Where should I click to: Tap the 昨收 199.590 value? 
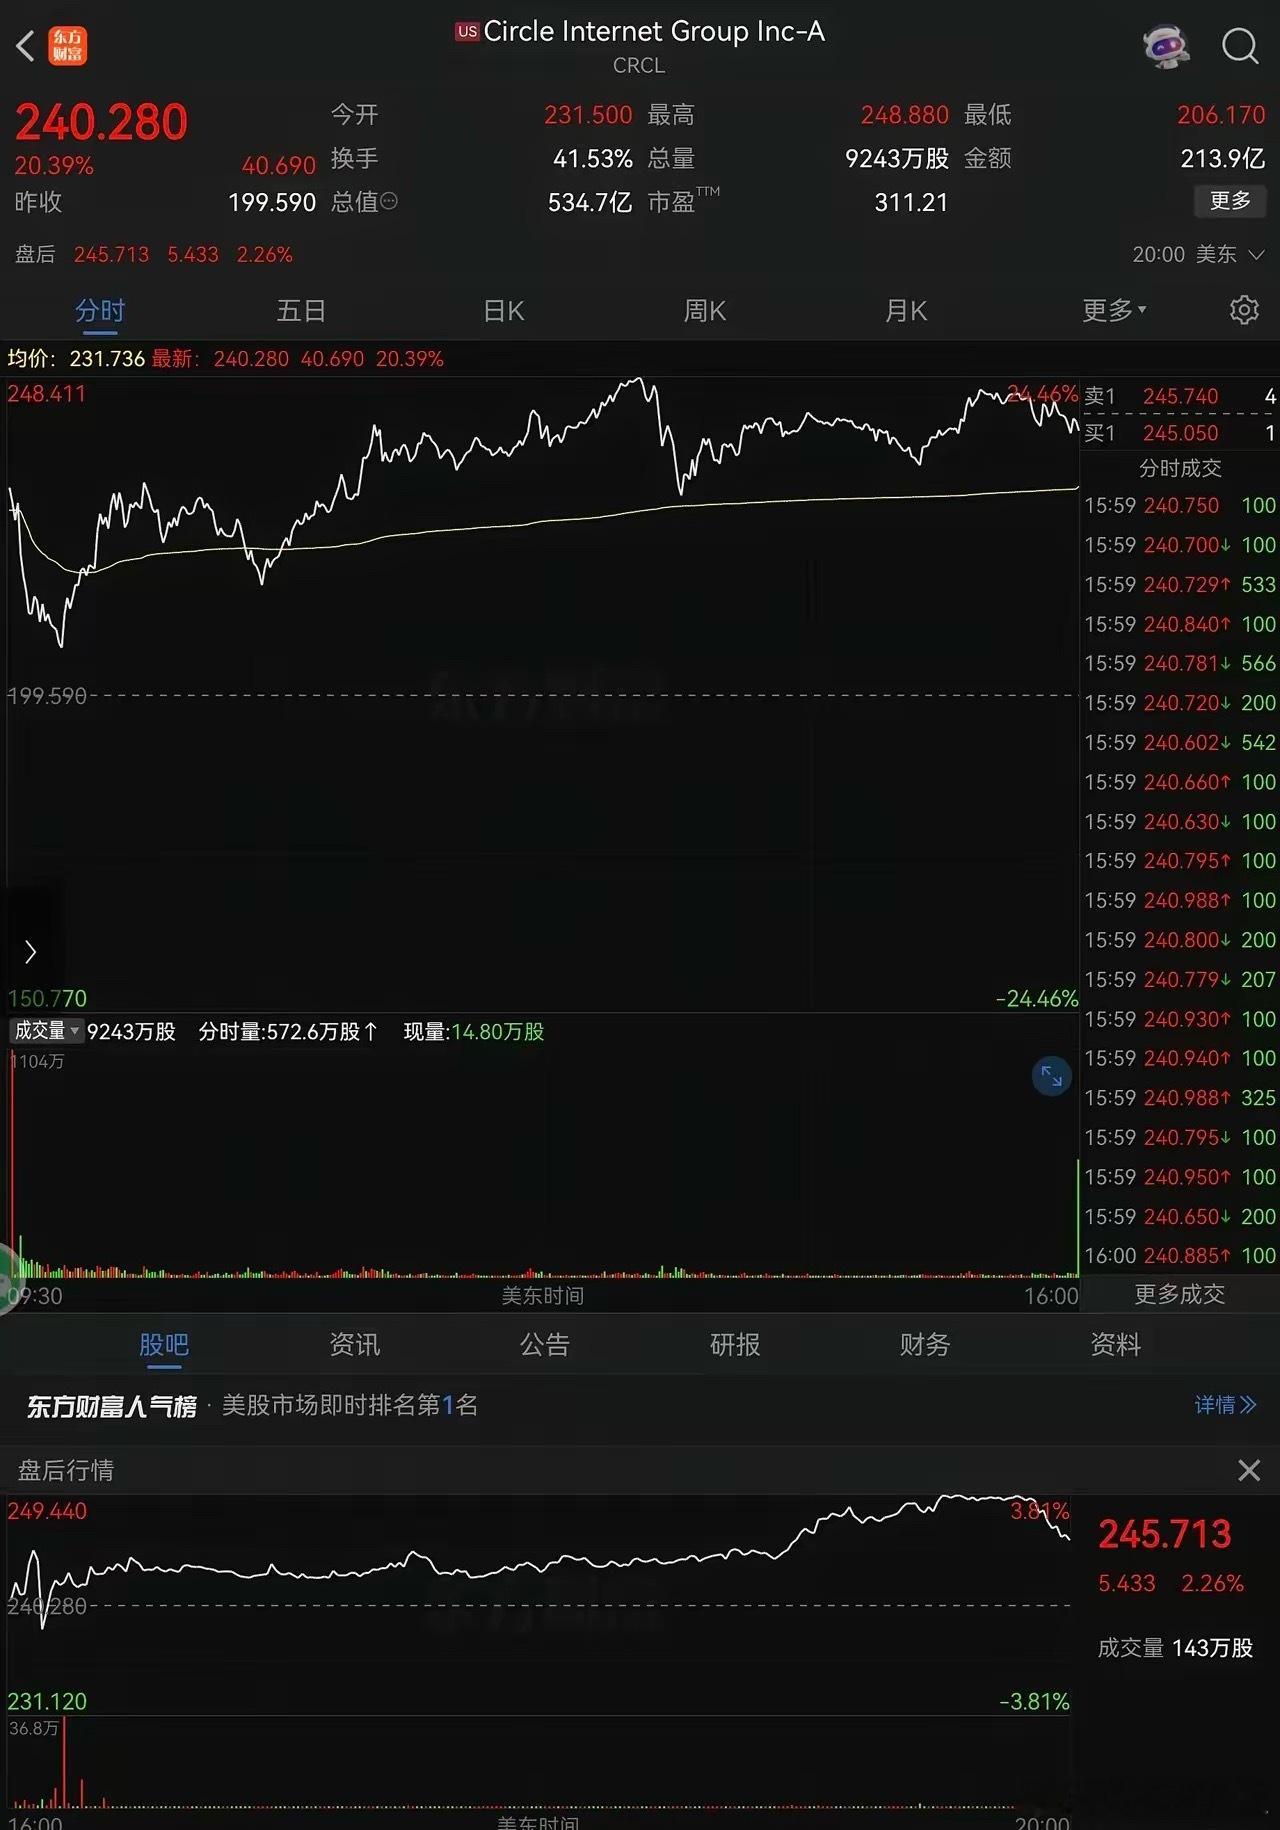coord(272,202)
